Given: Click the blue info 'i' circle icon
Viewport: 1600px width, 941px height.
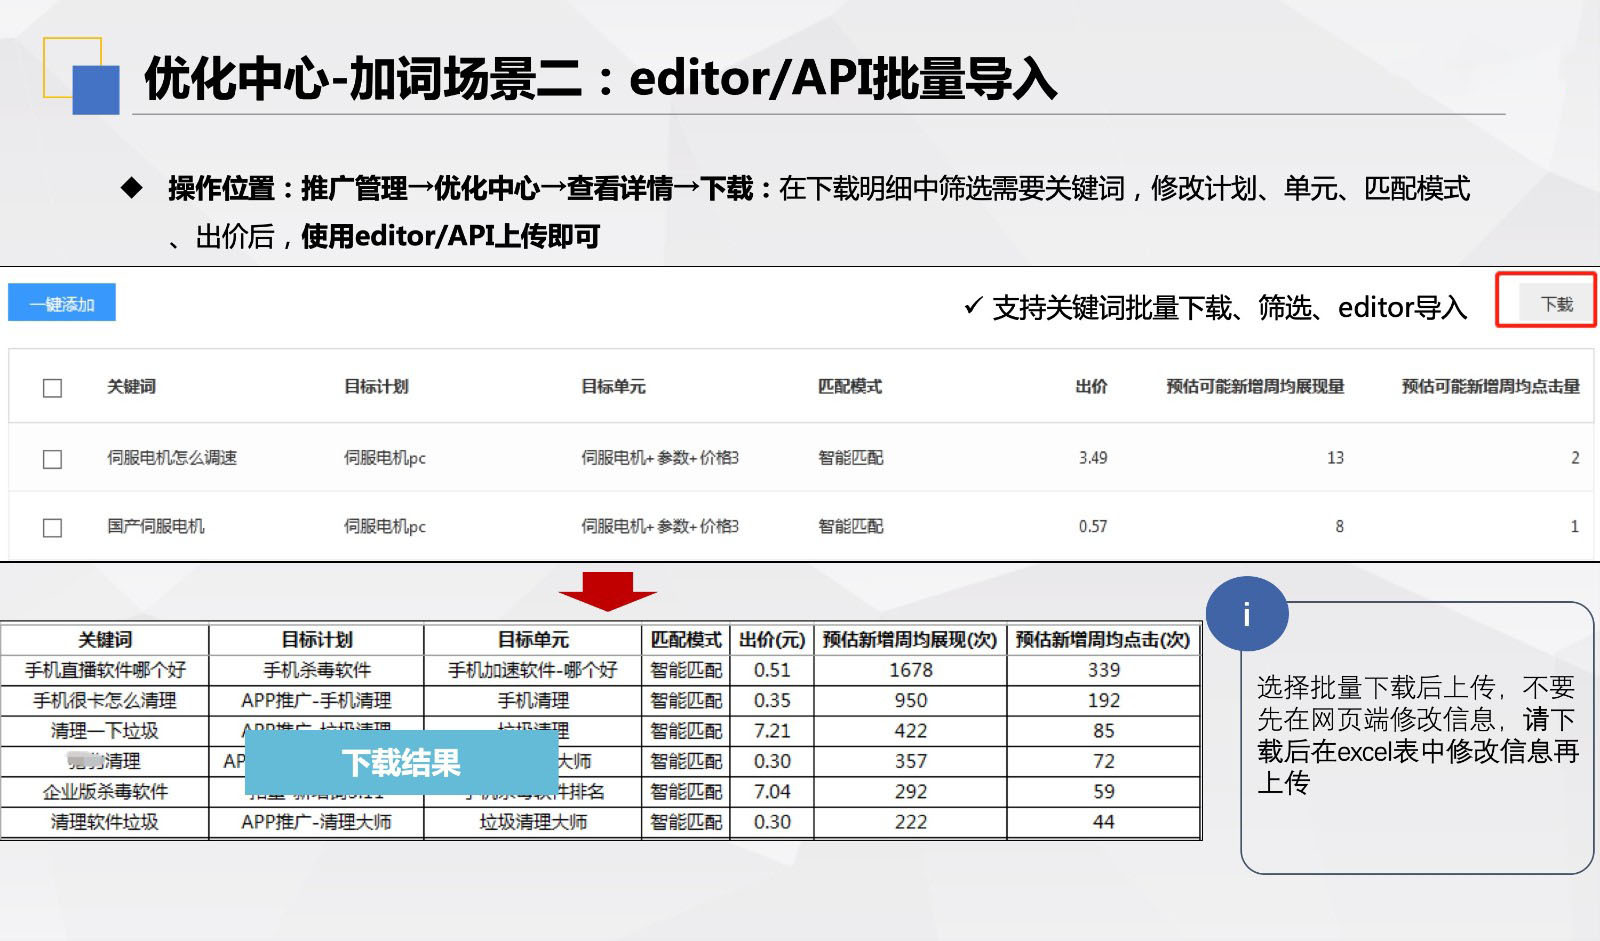Looking at the screenshot, I should coord(1246,614).
